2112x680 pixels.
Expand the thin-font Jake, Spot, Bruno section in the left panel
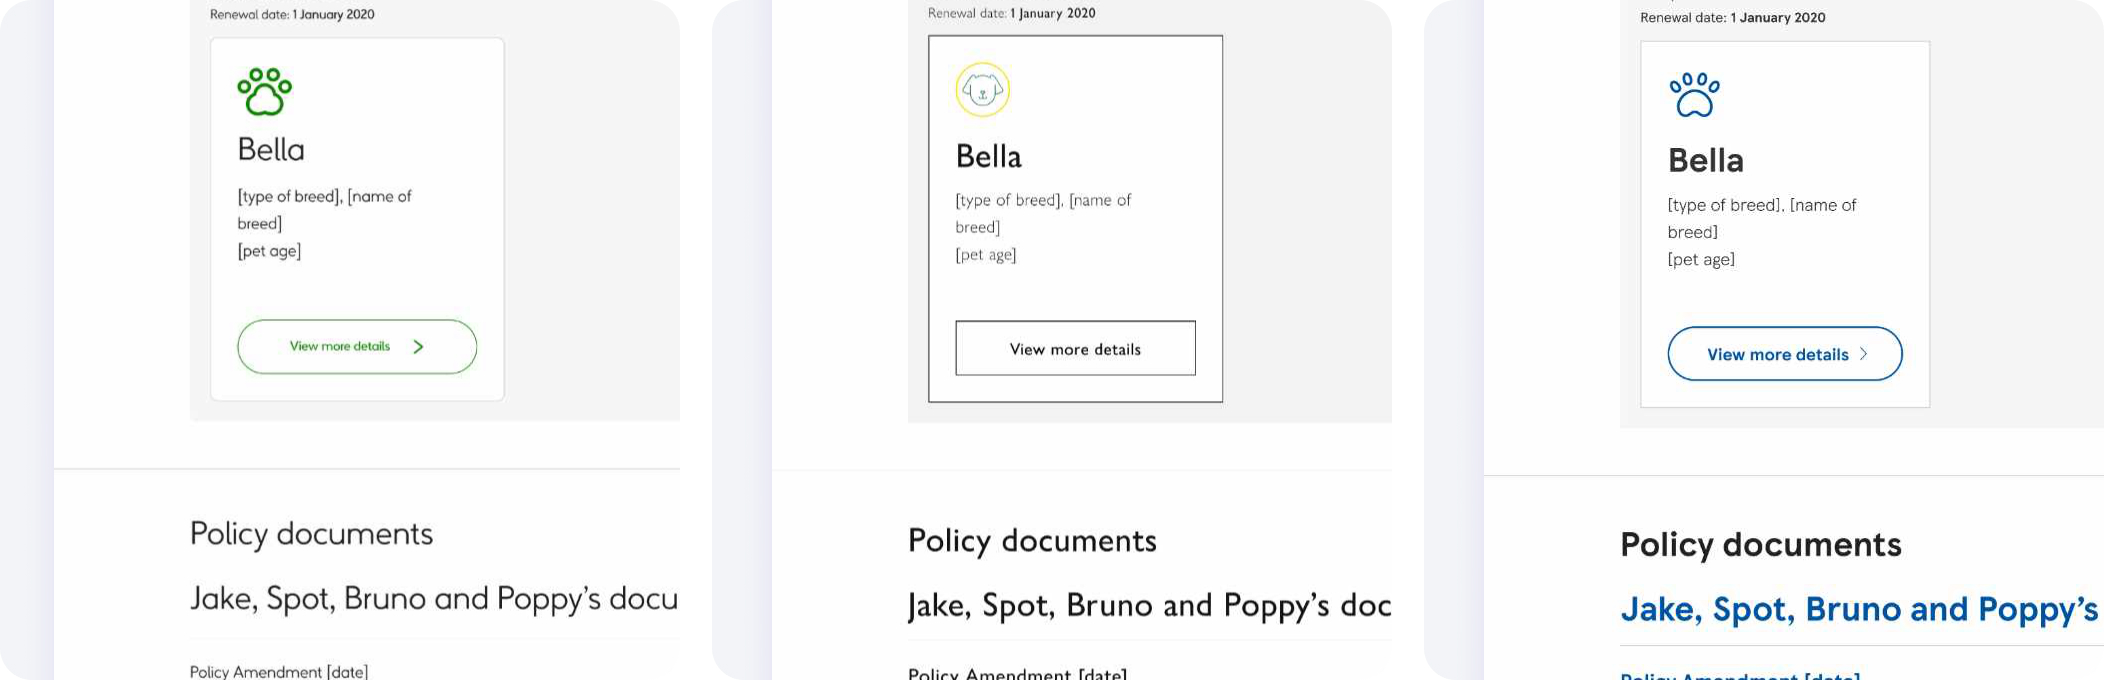(433, 599)
